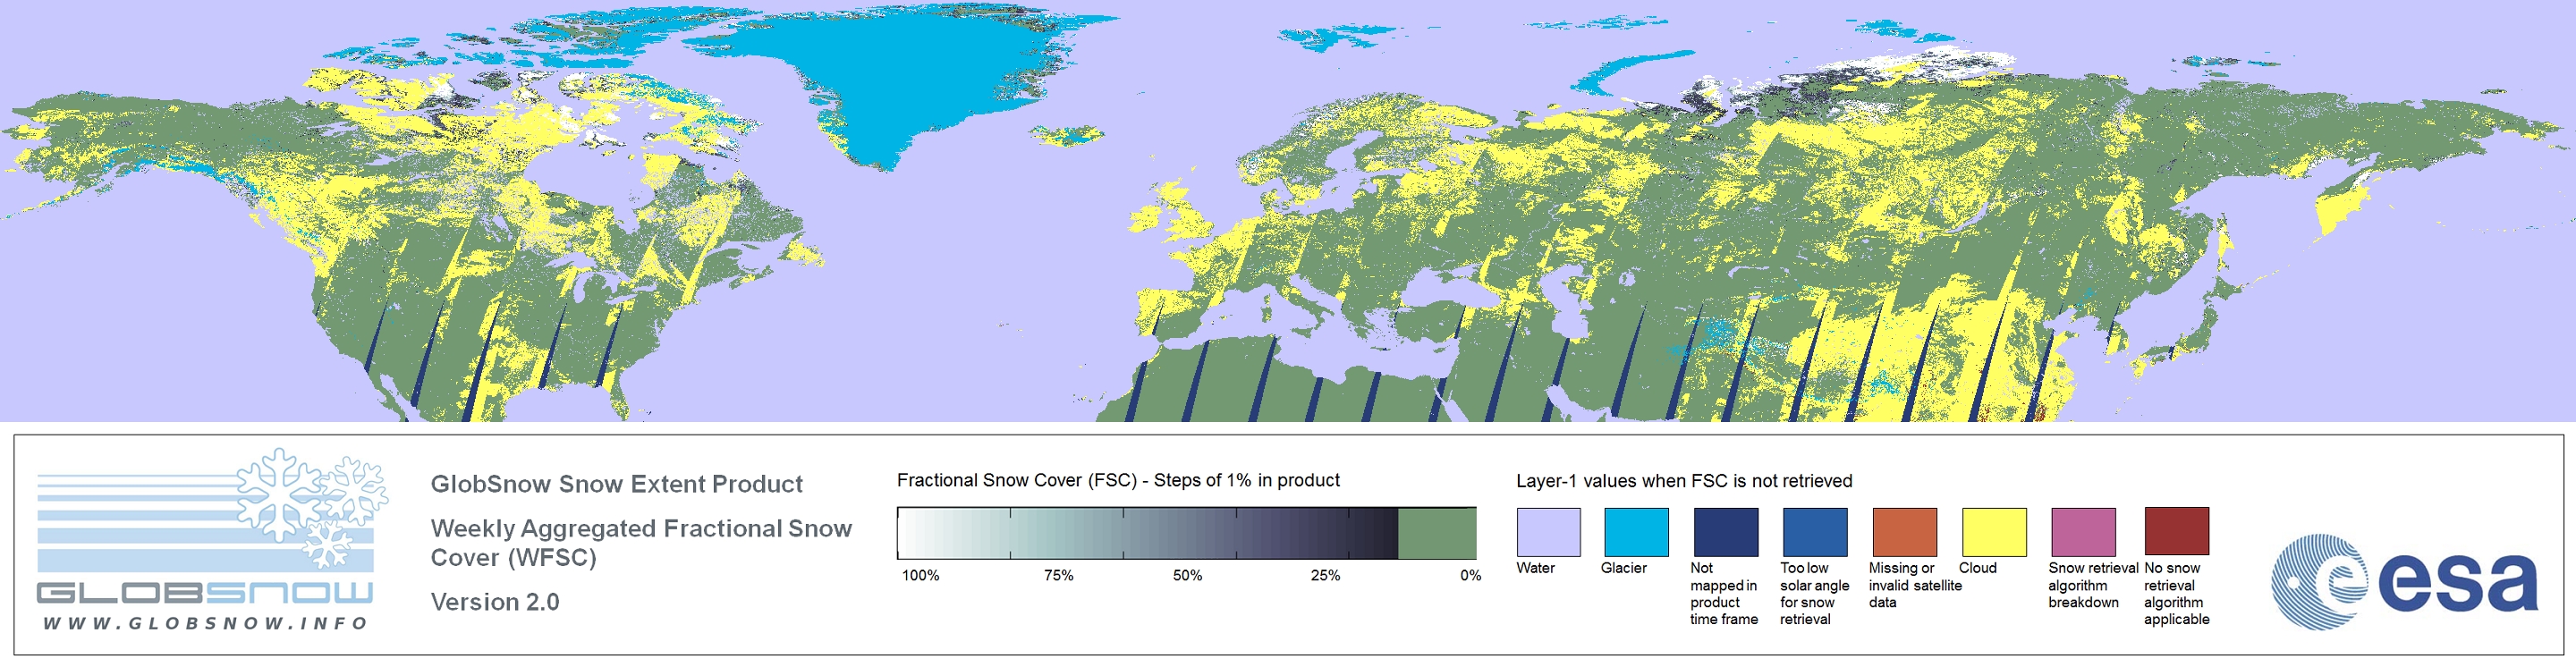
Task: Click the 'Glacier' legend label
Action: [x=1623, y=568]
